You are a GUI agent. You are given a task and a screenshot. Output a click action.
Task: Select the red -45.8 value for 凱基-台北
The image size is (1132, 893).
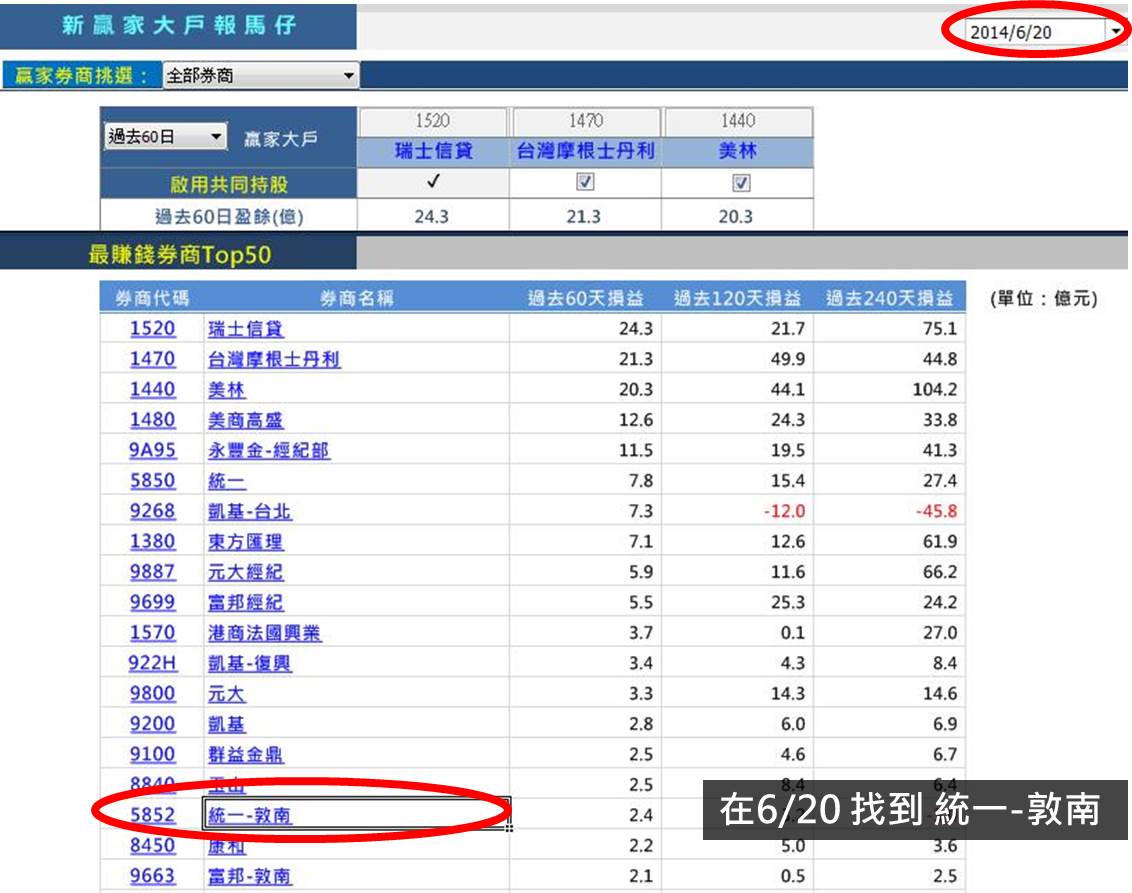936,511
